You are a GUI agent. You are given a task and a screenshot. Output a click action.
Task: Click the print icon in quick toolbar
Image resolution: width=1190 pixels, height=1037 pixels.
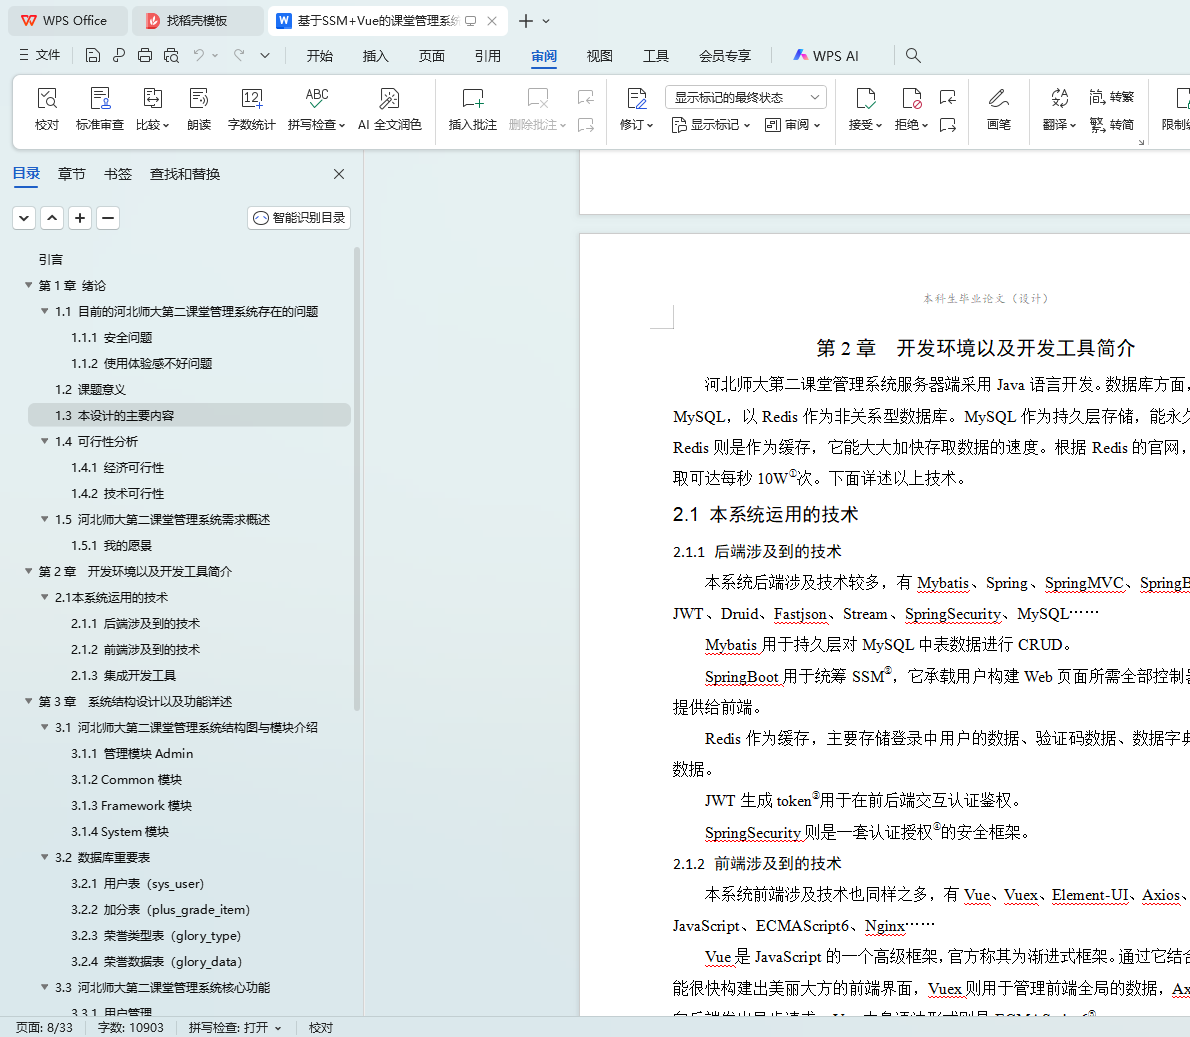[x=145, y=55]
